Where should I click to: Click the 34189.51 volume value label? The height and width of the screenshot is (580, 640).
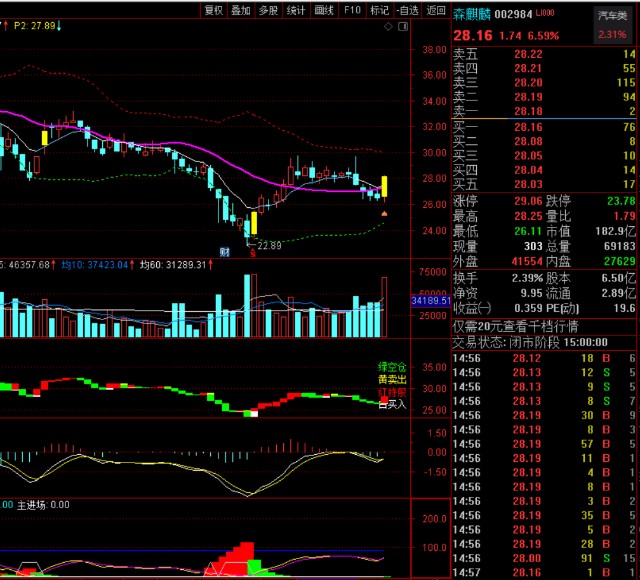click(x=430, y=299)
